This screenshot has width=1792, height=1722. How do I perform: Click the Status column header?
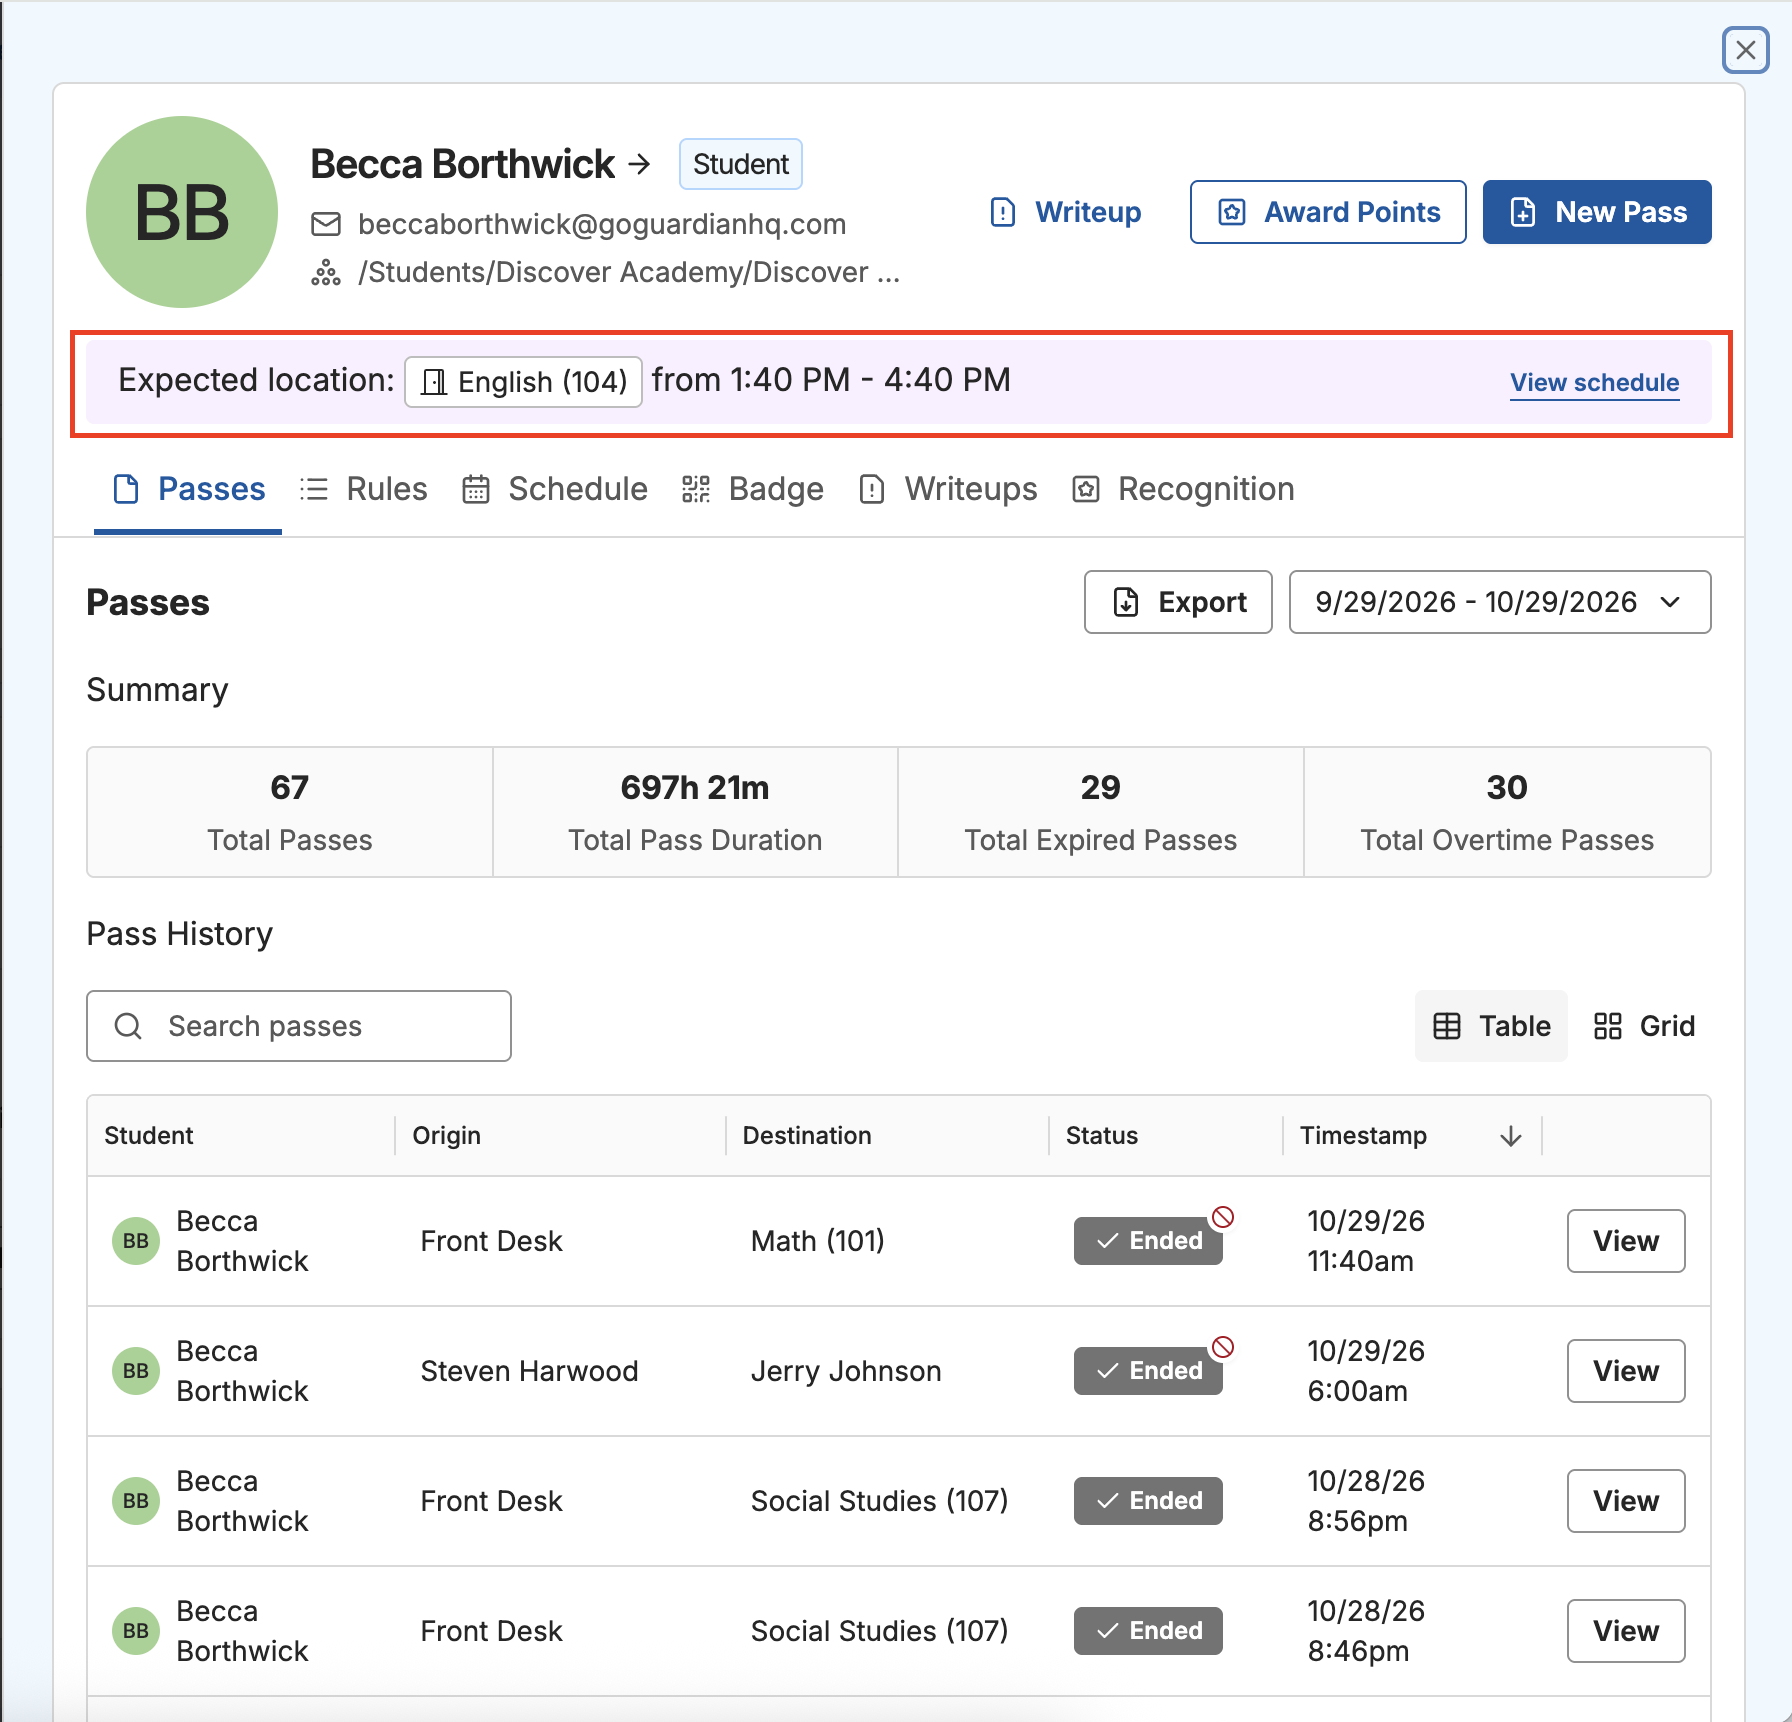[1102, 1136]
